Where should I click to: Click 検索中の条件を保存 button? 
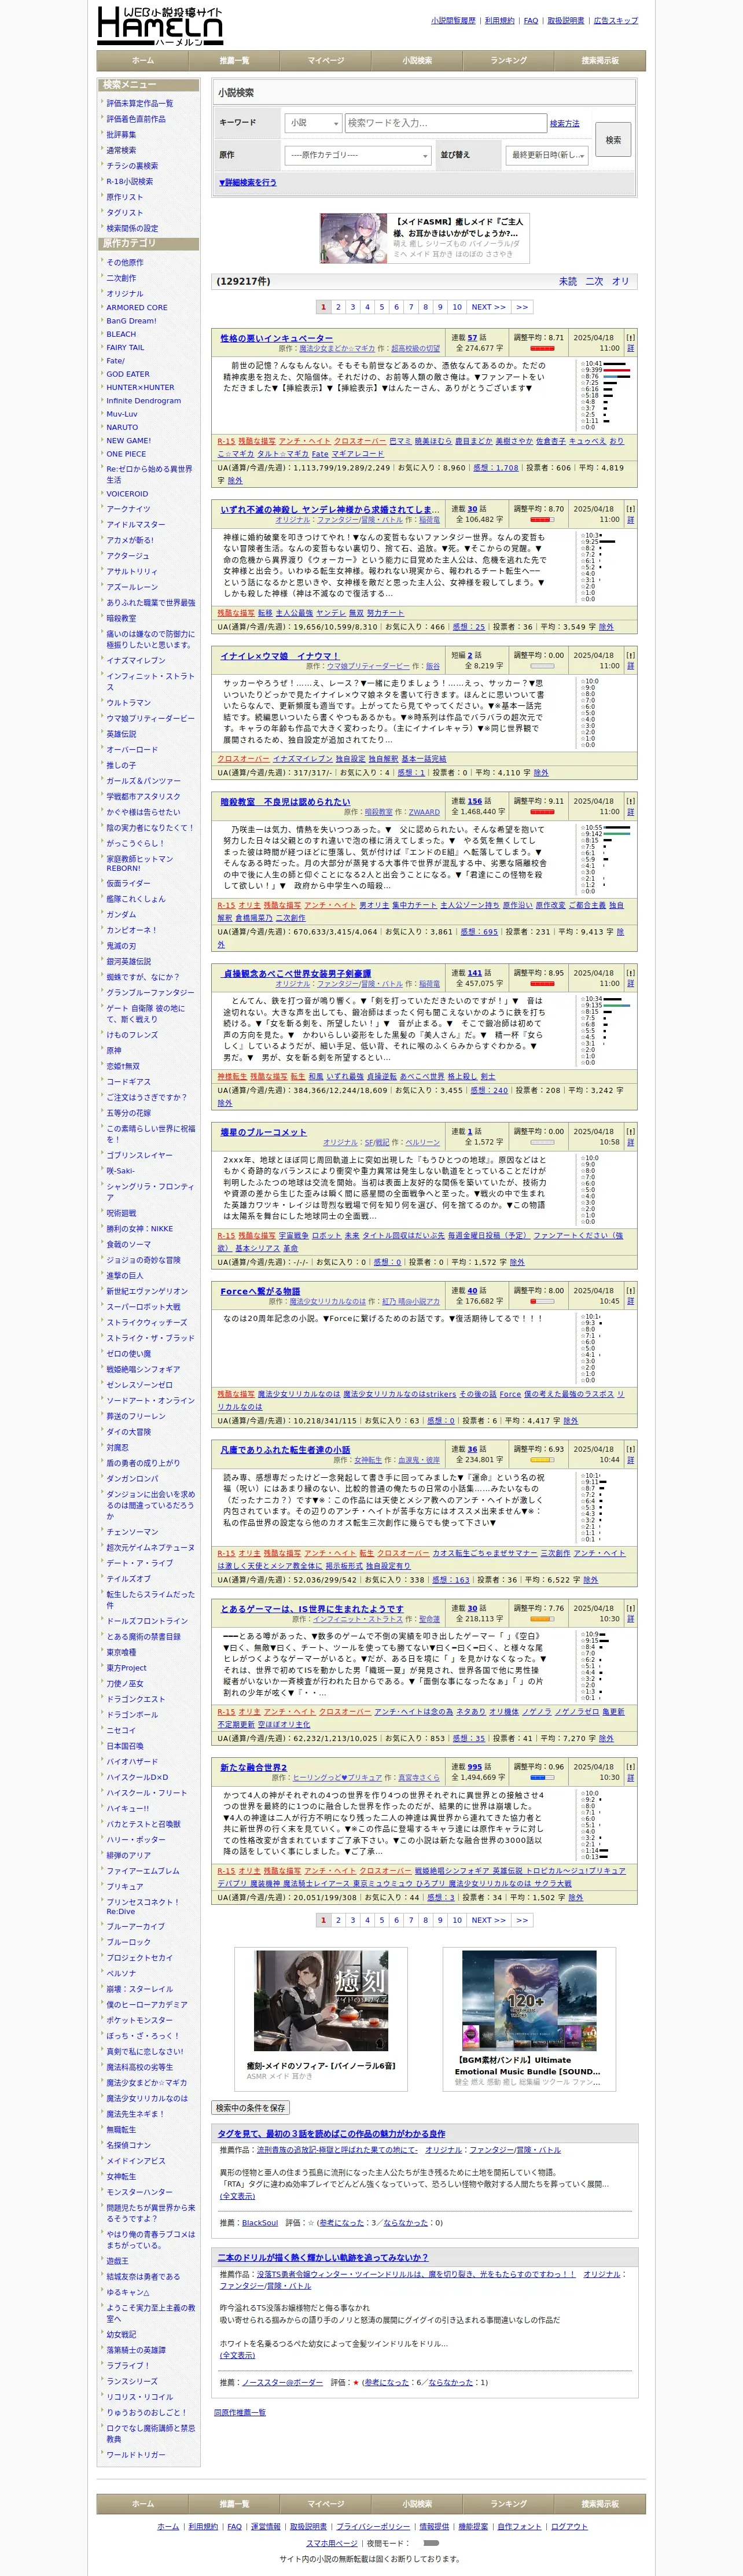click(x=250, y=2108)
